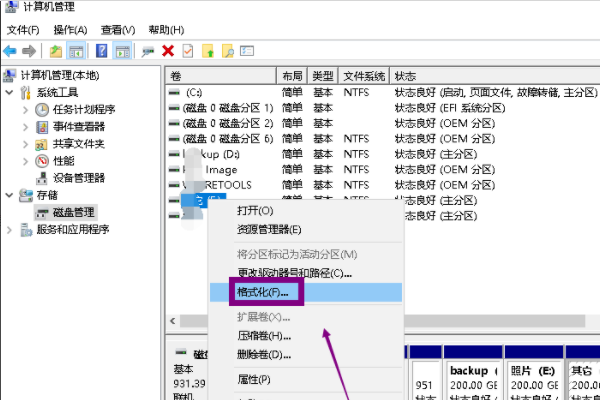600x400 pixels.
Task: Choose 删除卷(D)... from context menu
Action: tap(264, 354)
